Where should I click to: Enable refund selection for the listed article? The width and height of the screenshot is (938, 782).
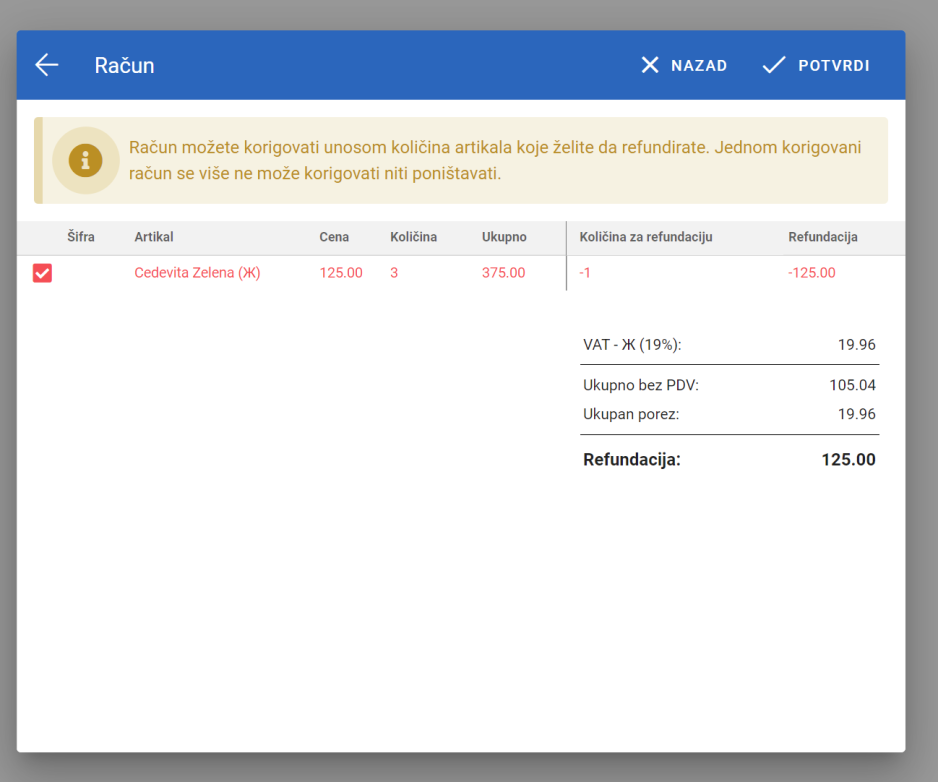42,272
